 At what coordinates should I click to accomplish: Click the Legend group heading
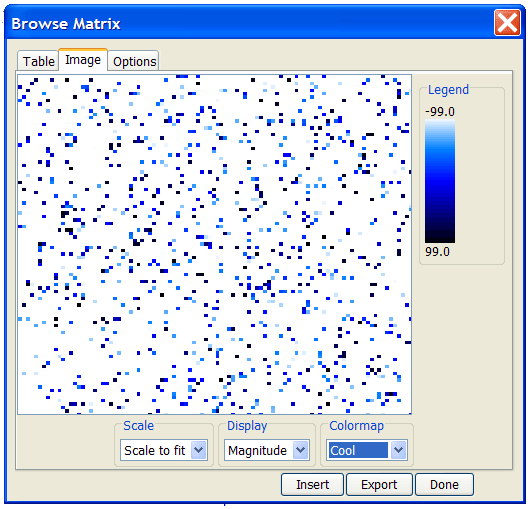[x=448, y=90]
